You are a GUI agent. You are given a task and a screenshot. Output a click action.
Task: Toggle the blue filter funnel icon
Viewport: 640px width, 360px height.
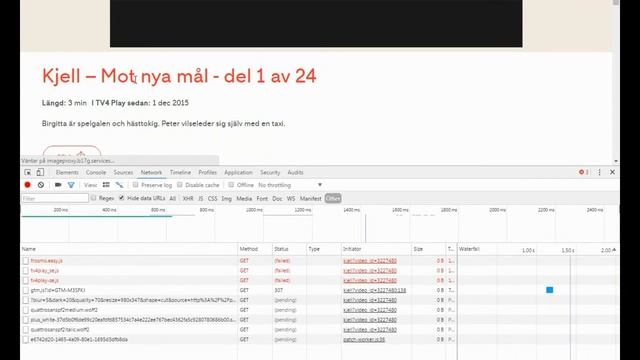click(71, 185)
